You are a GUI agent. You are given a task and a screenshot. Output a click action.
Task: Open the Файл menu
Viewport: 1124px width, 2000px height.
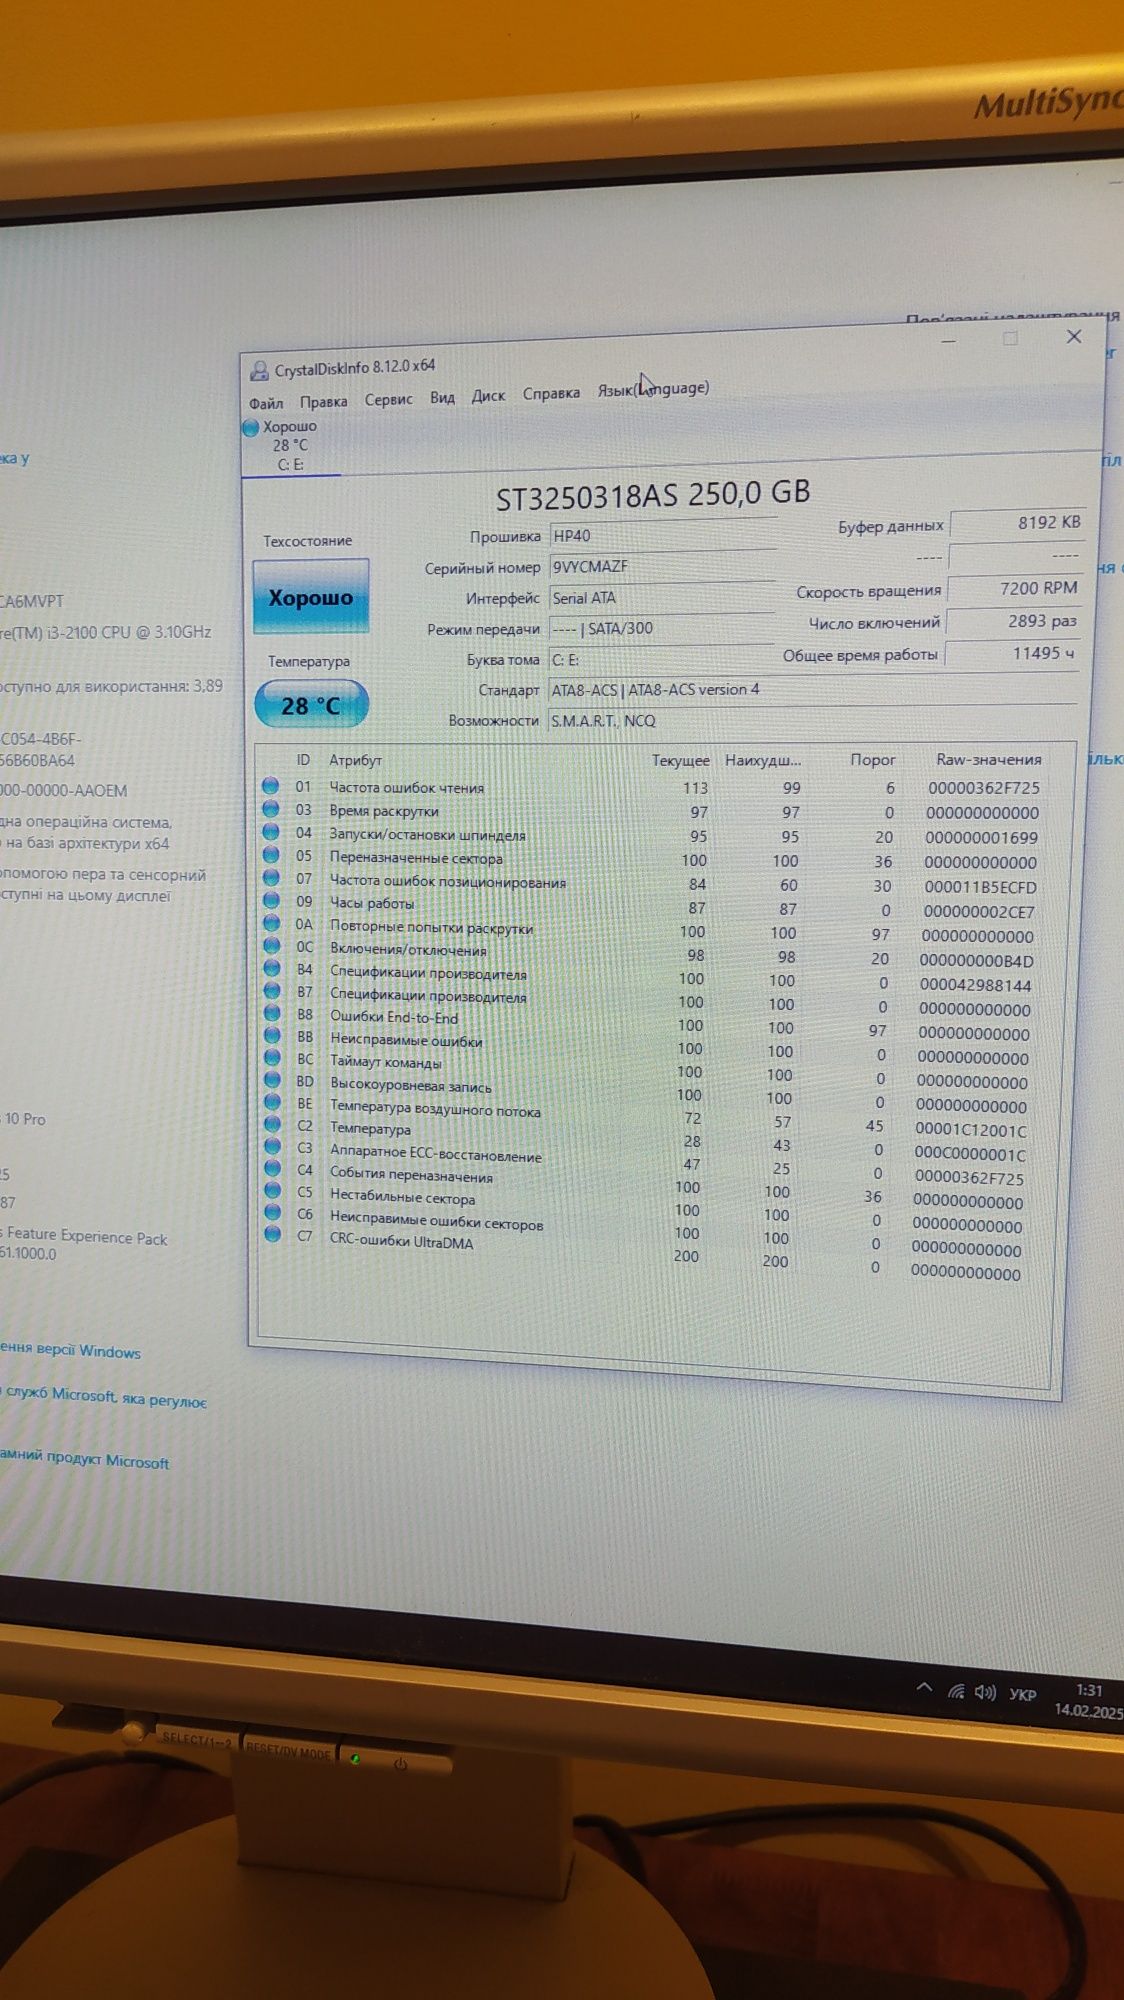pyautogui.click(x=266, y=403)
